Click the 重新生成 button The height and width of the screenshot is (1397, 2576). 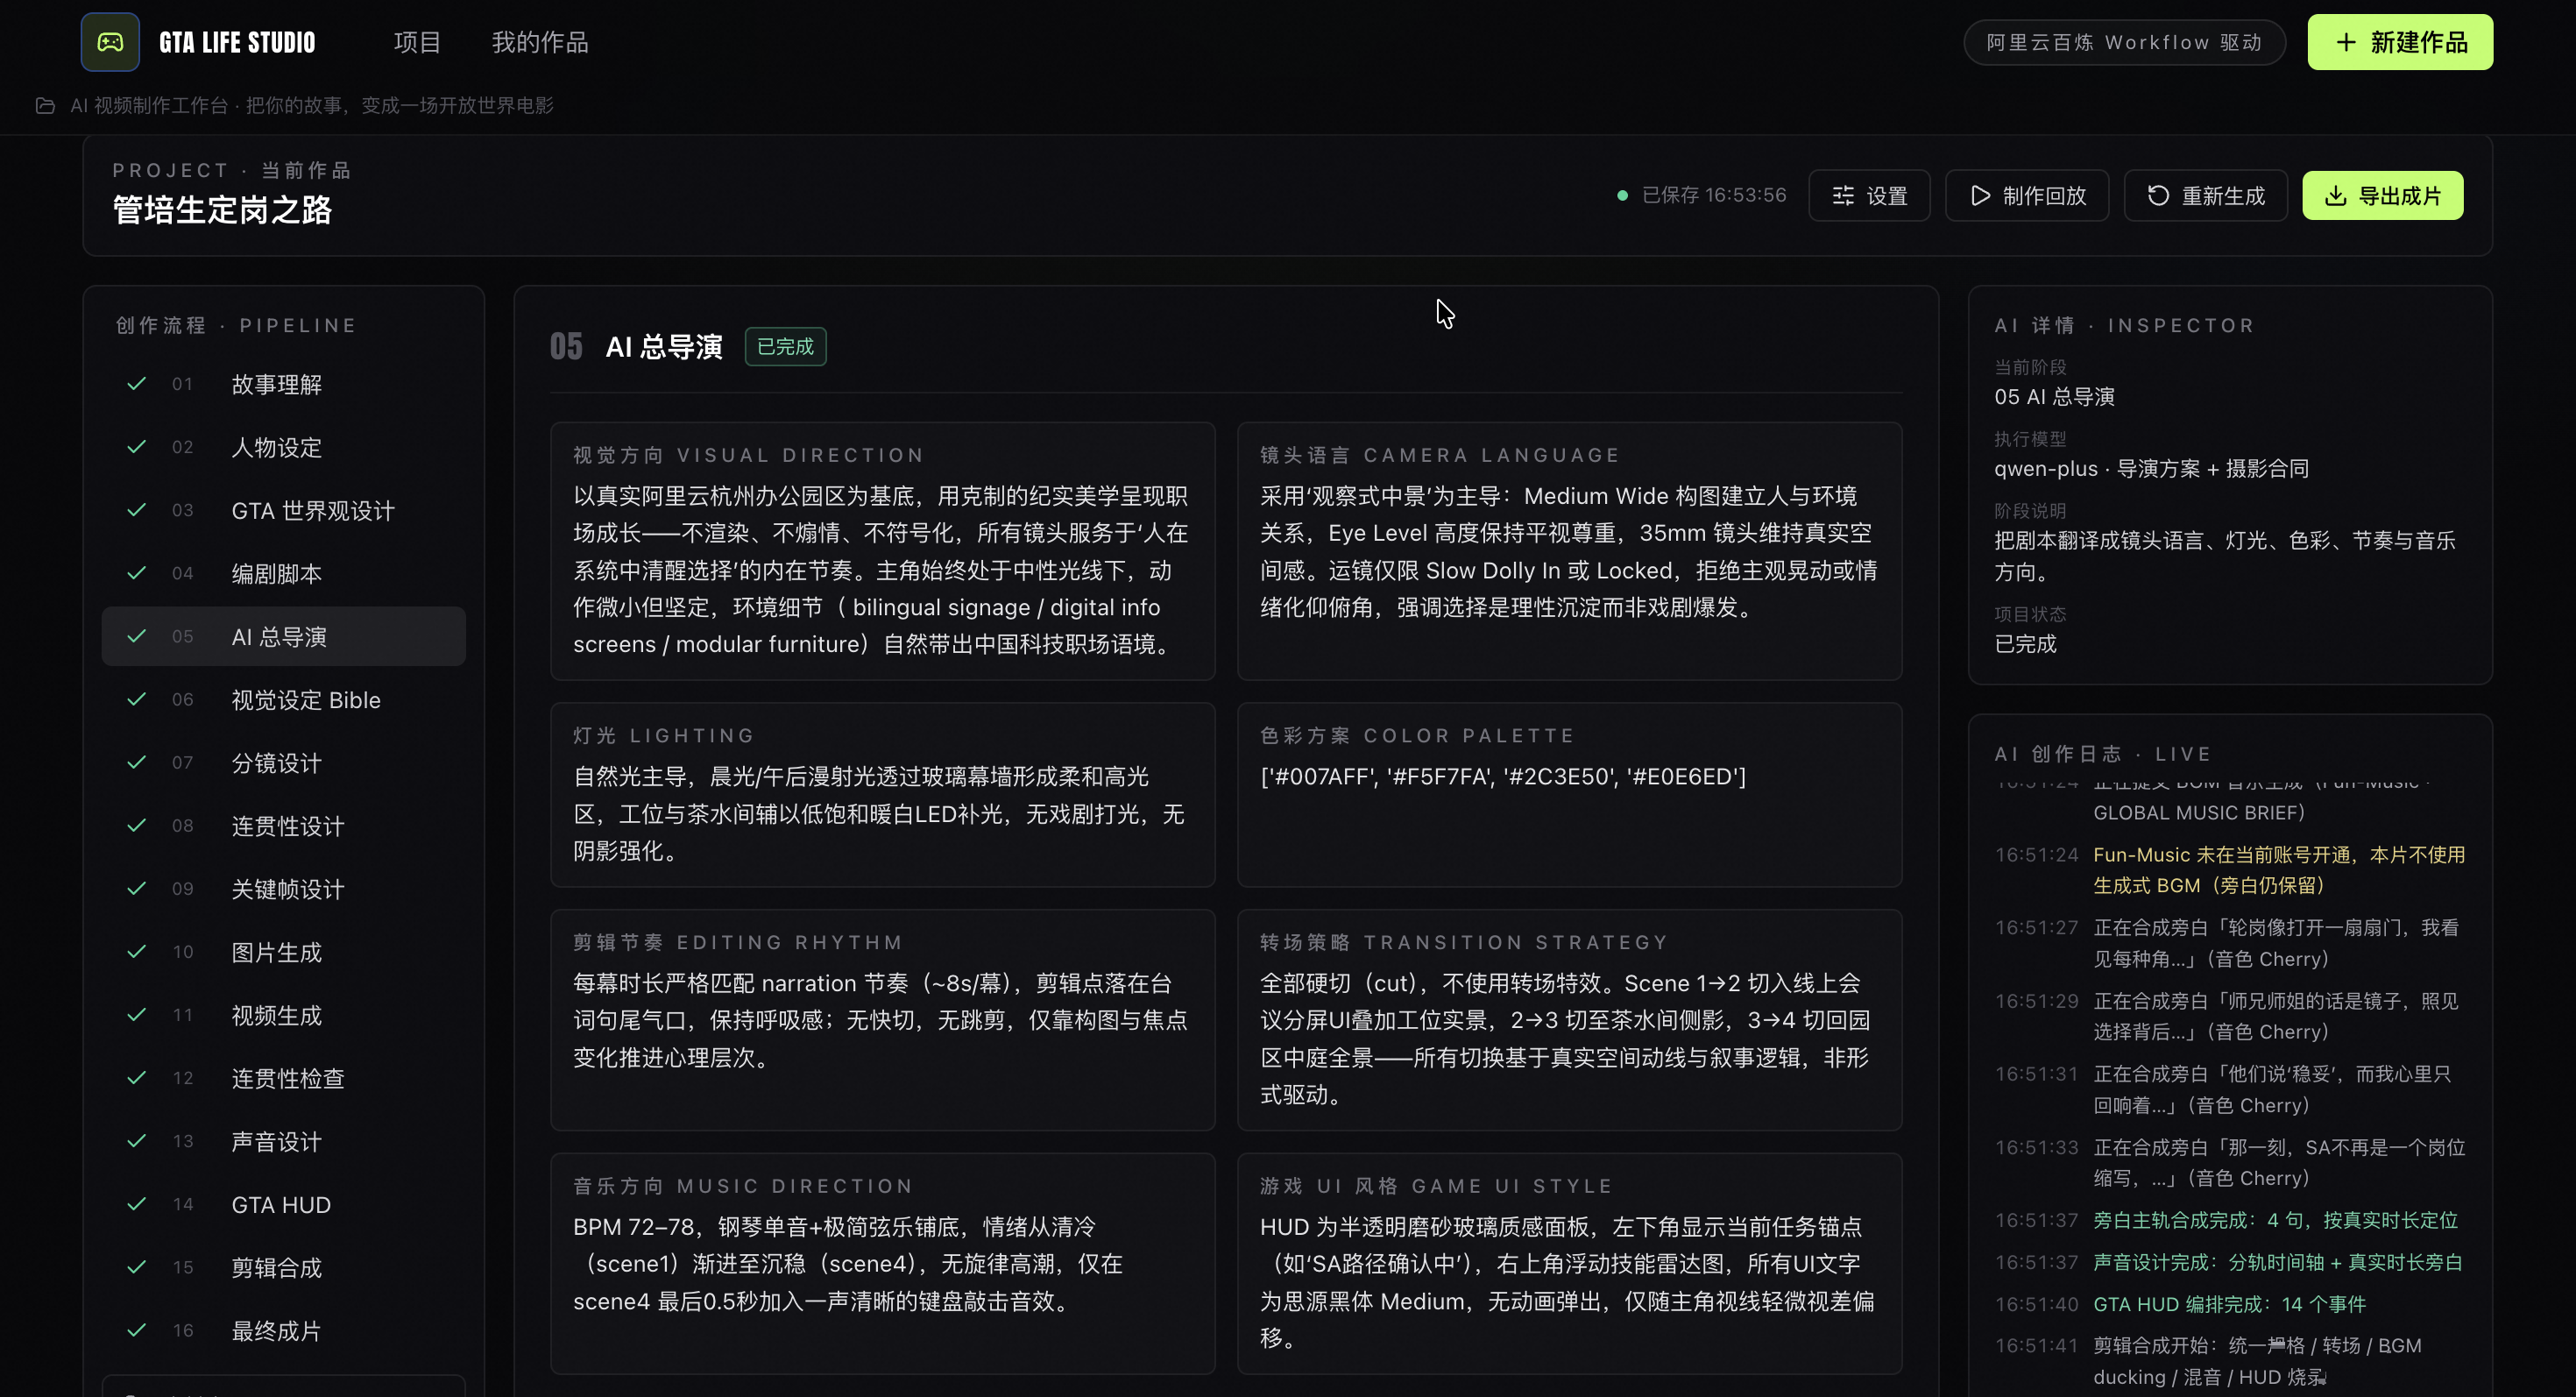[x=2205, y=196]
